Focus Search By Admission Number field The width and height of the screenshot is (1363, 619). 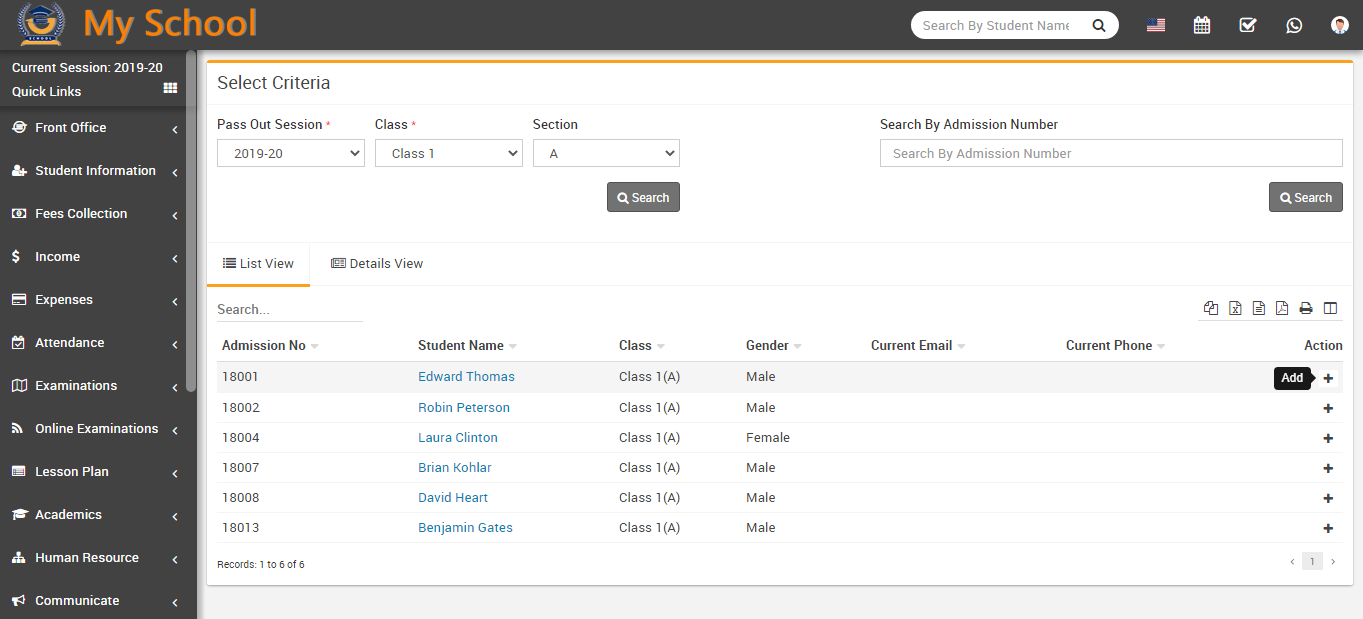click(1111, 153)
